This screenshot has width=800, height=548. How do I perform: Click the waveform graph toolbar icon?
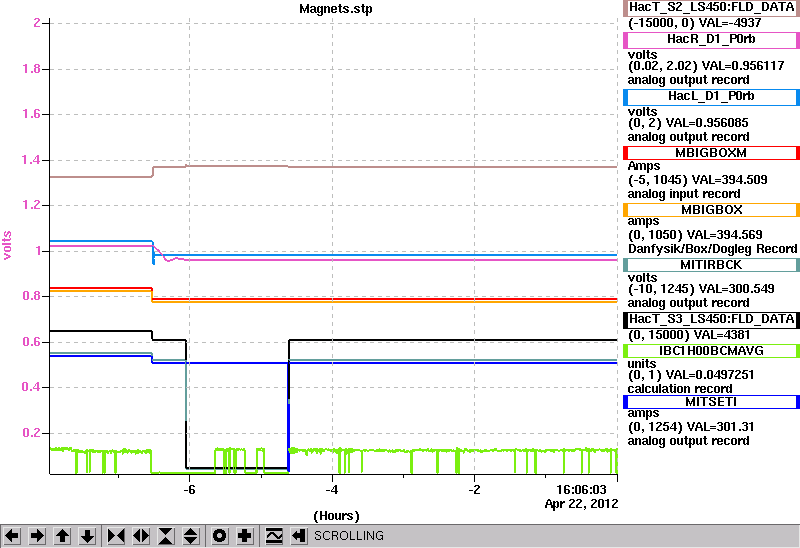tap(274, 536)
